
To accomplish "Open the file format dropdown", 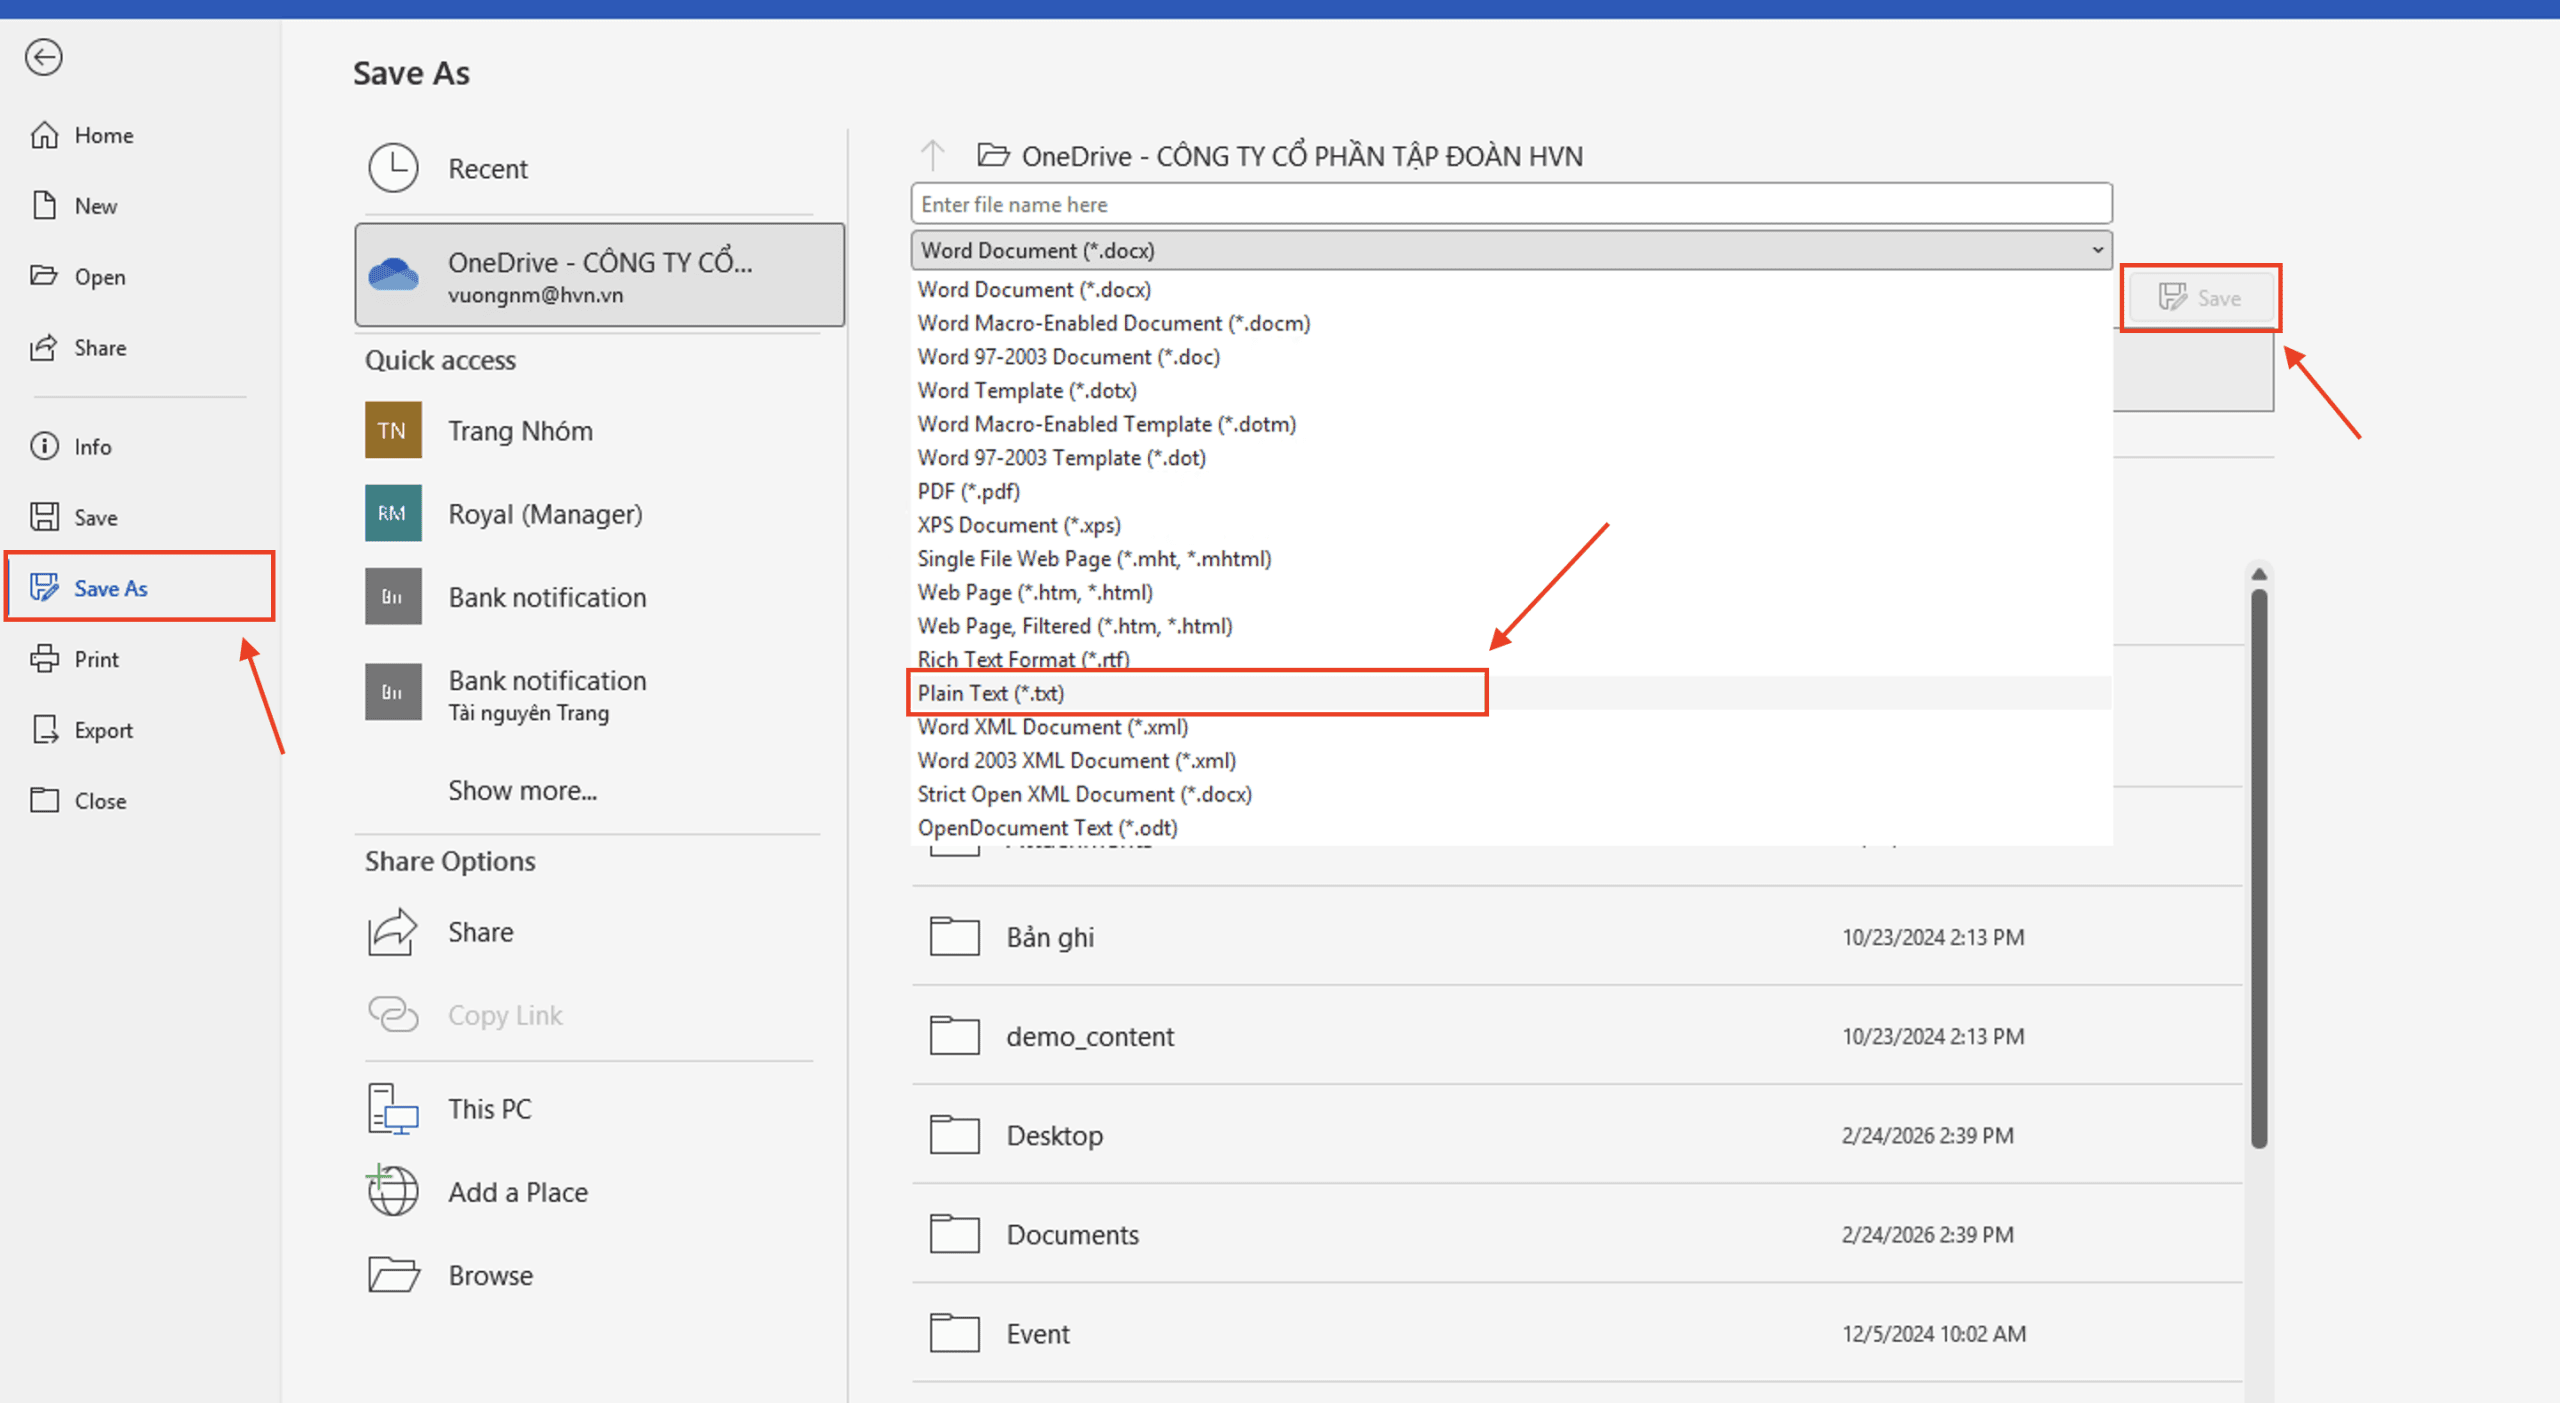I will pyautogui.click(x=2097, y=250).
